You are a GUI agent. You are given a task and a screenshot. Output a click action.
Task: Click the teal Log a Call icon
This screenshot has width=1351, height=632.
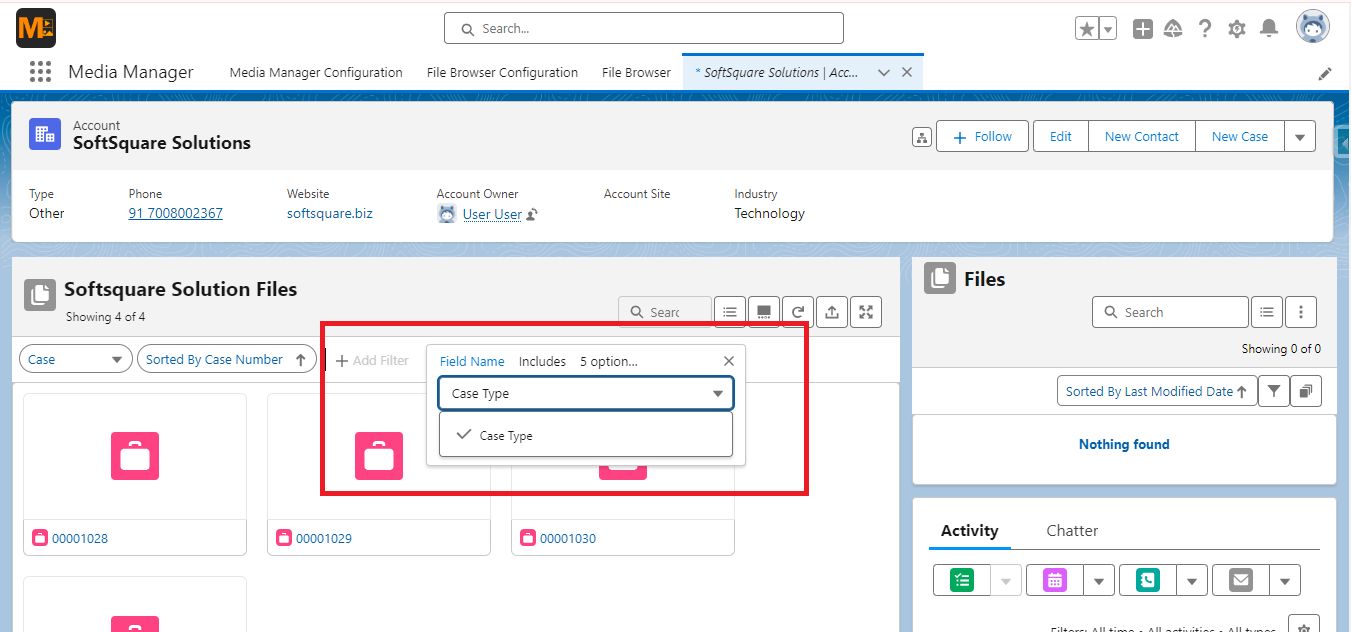click(1148, 580)
